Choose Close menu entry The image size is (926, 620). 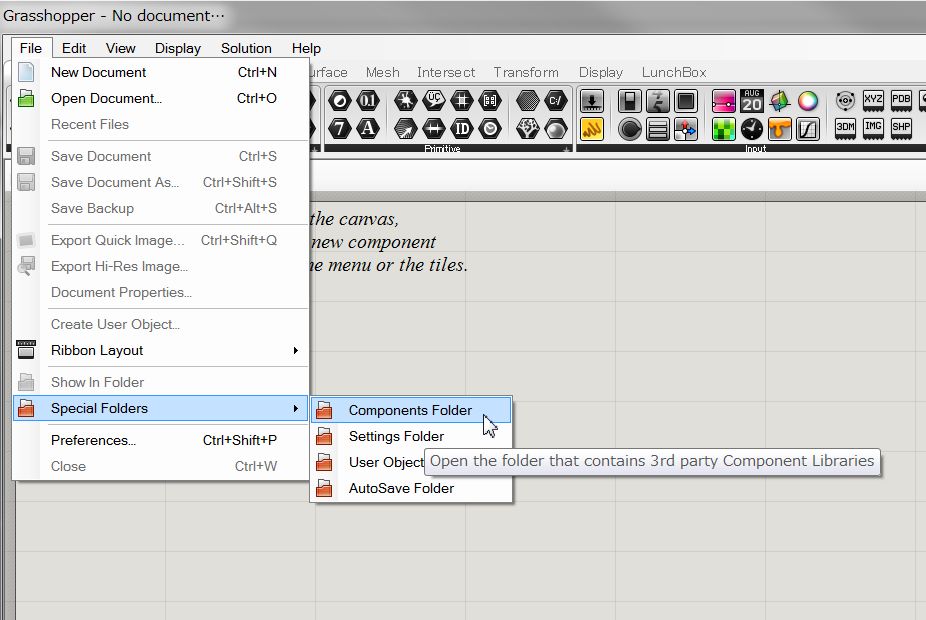click(x=161, y=466)
